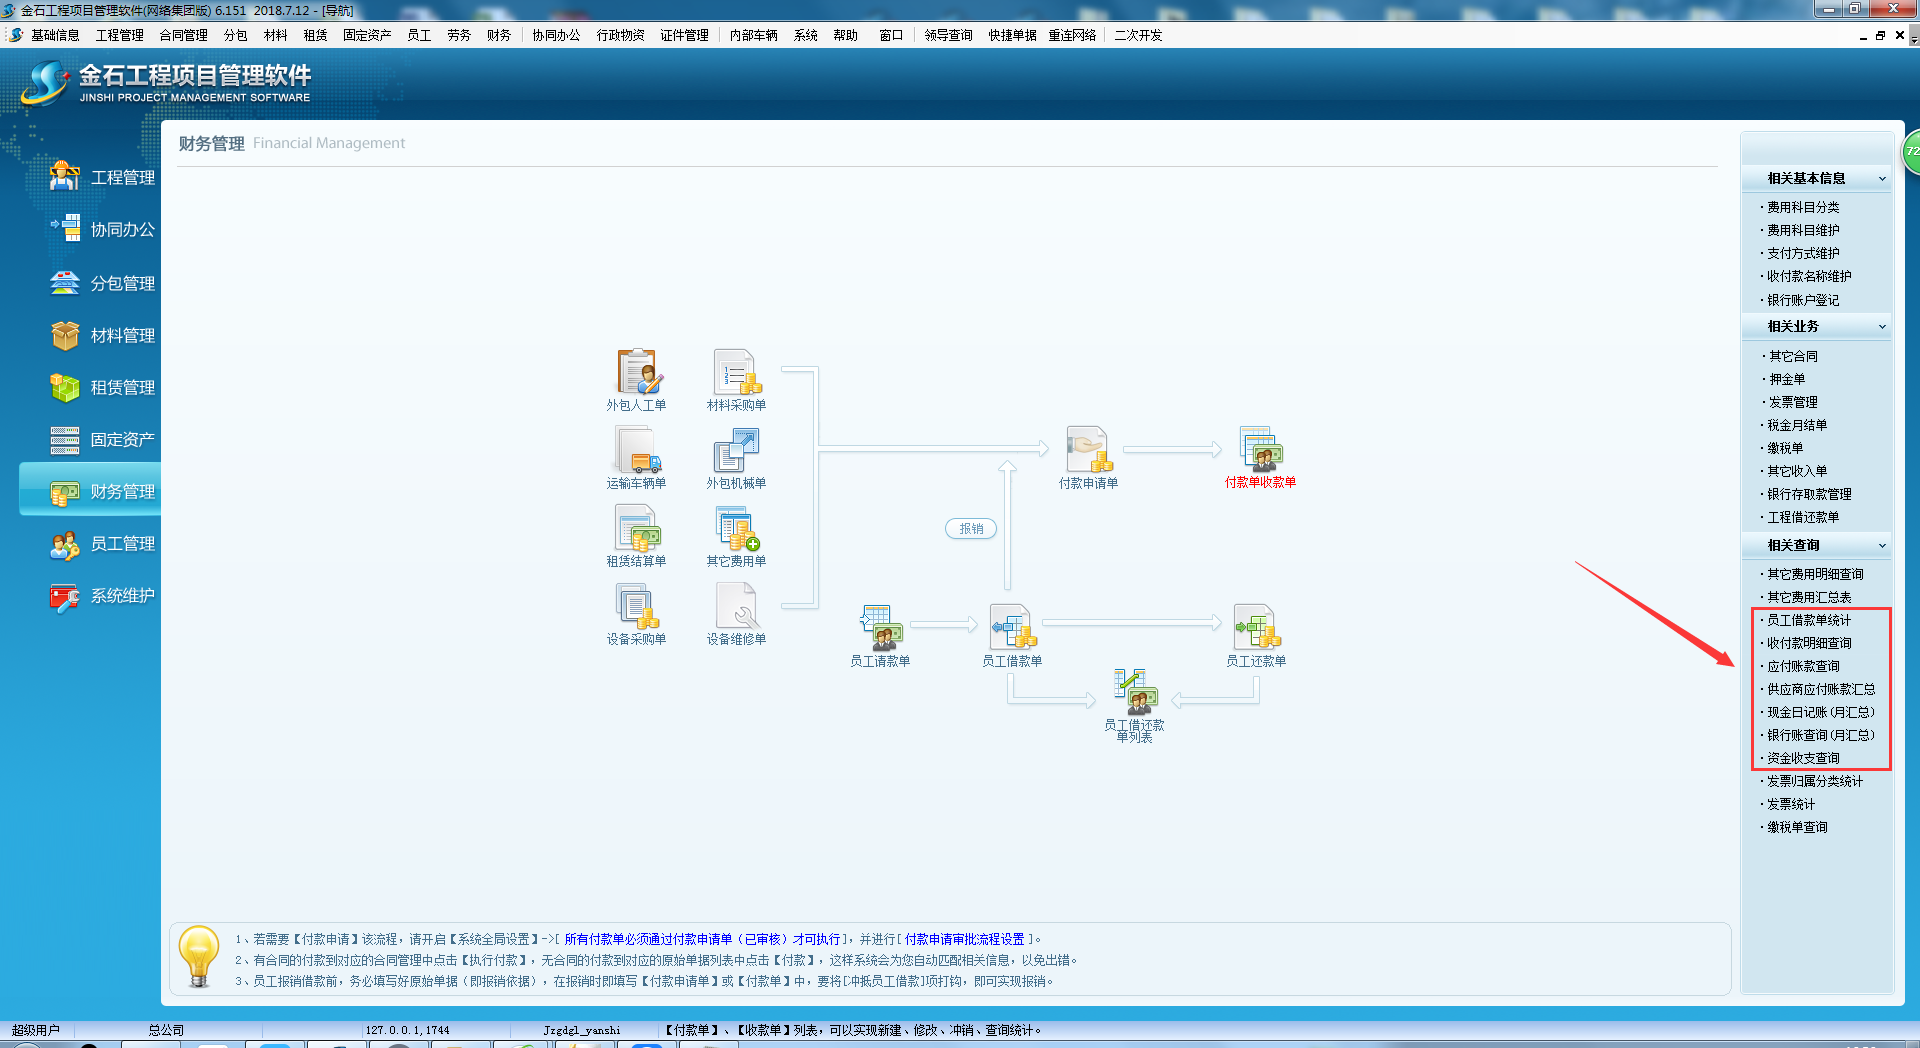Screen dimensions: 1920x1048
Task: Open the 付款申请审批流程设置 link
Action: [x=964, y=940]
